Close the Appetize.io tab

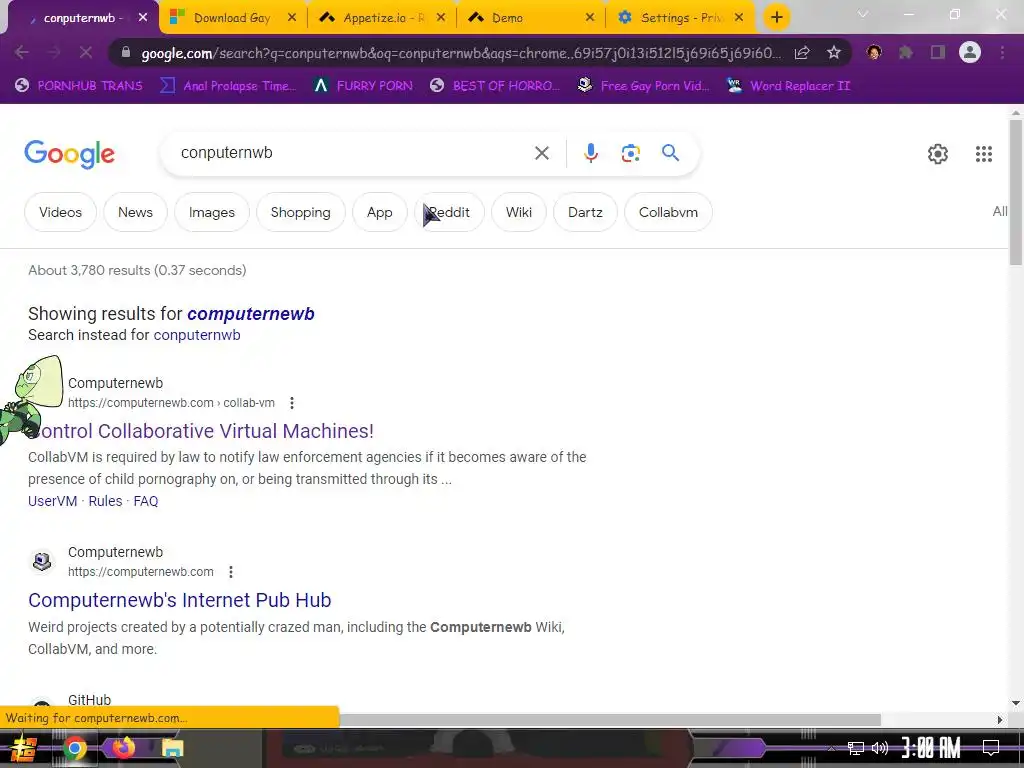pos(441,18)
